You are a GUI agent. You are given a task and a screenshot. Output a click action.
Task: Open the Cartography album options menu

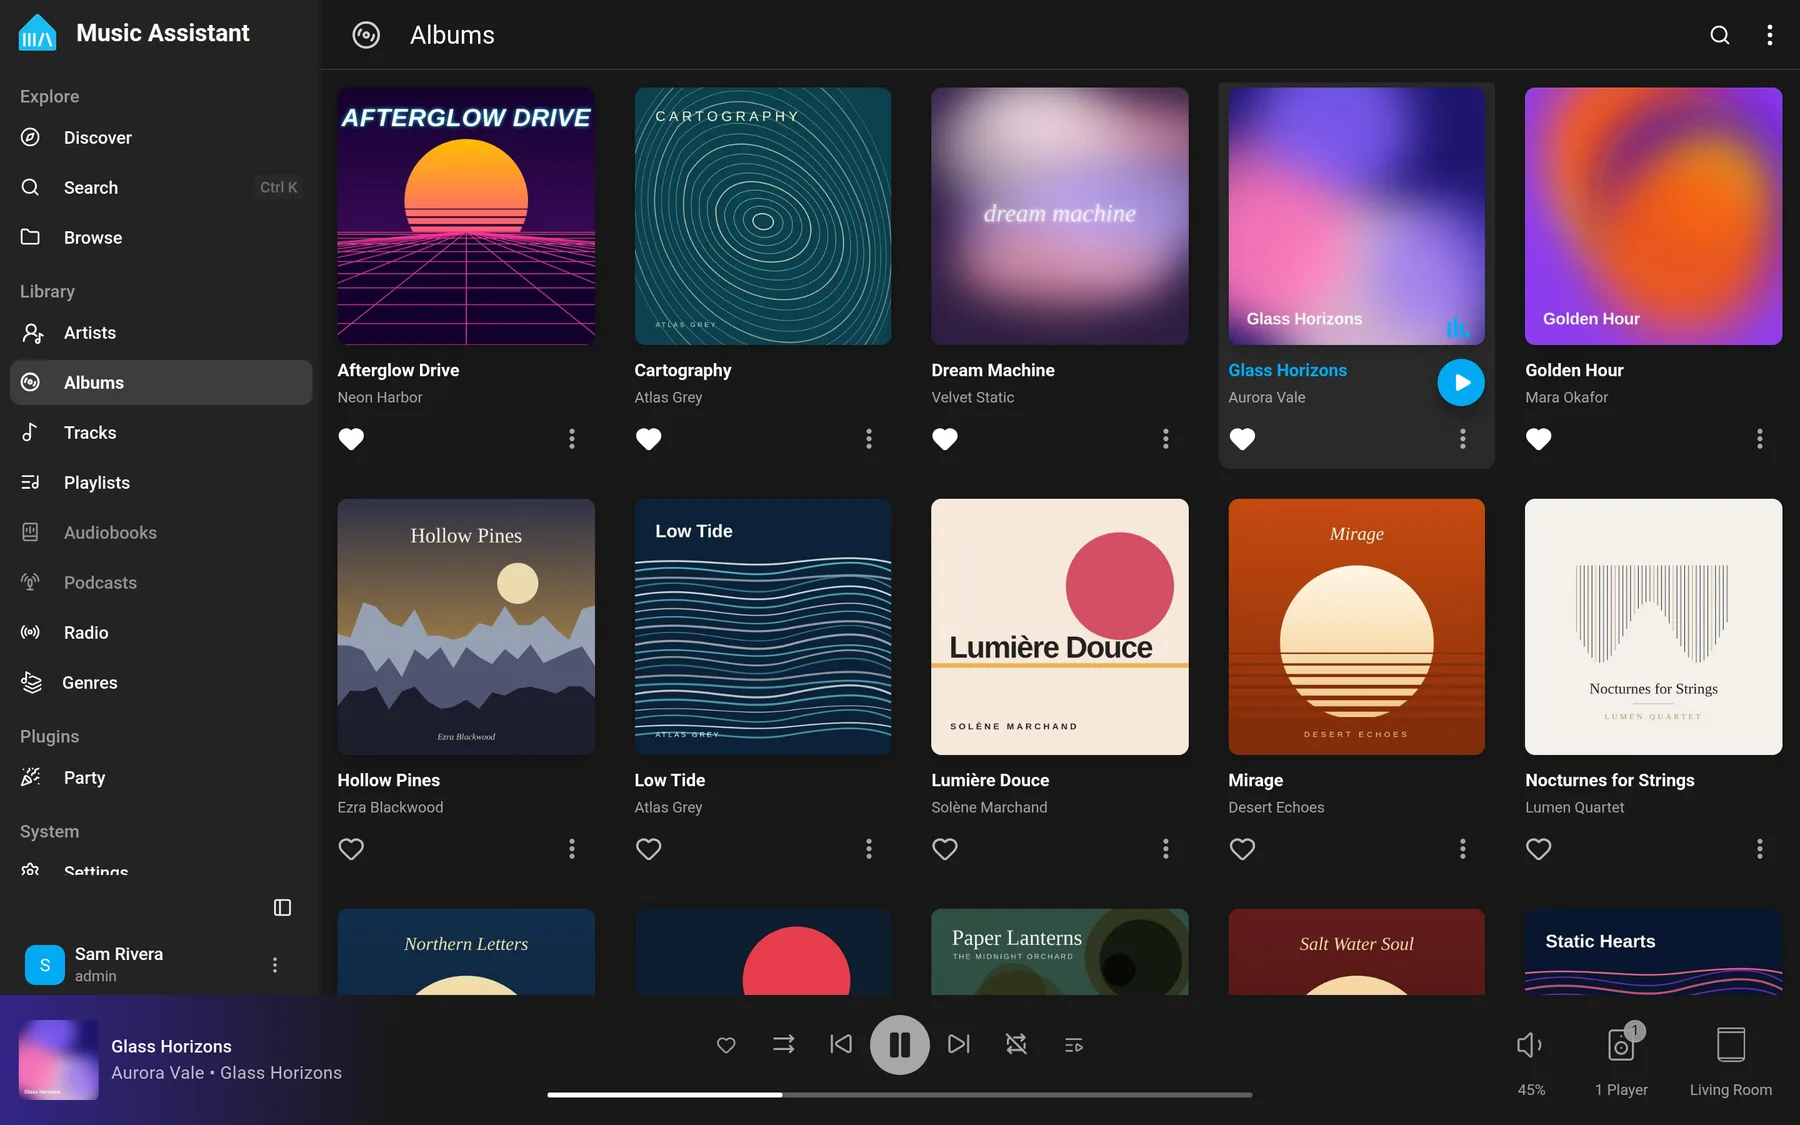868,439
